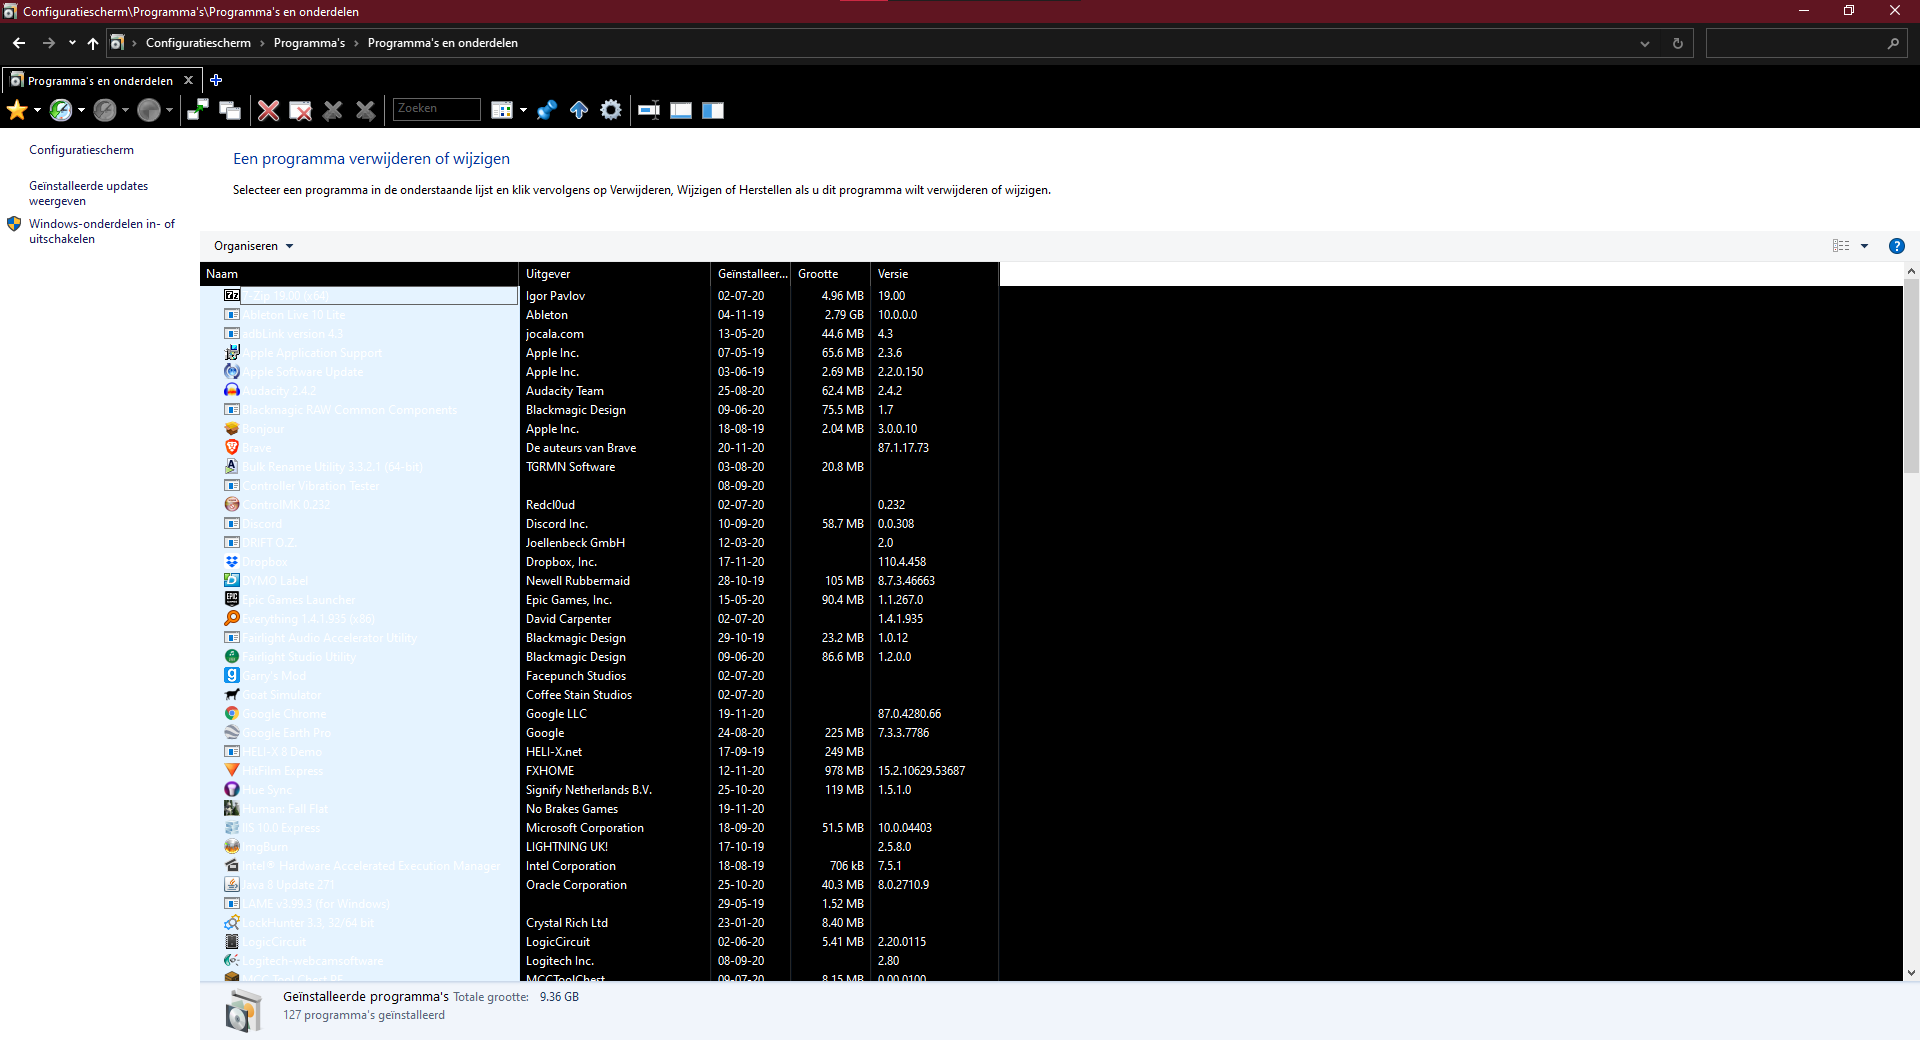Click the 7-Zip program icon in the list
Screen dimensions: 1920x1040
coord(232,295)
